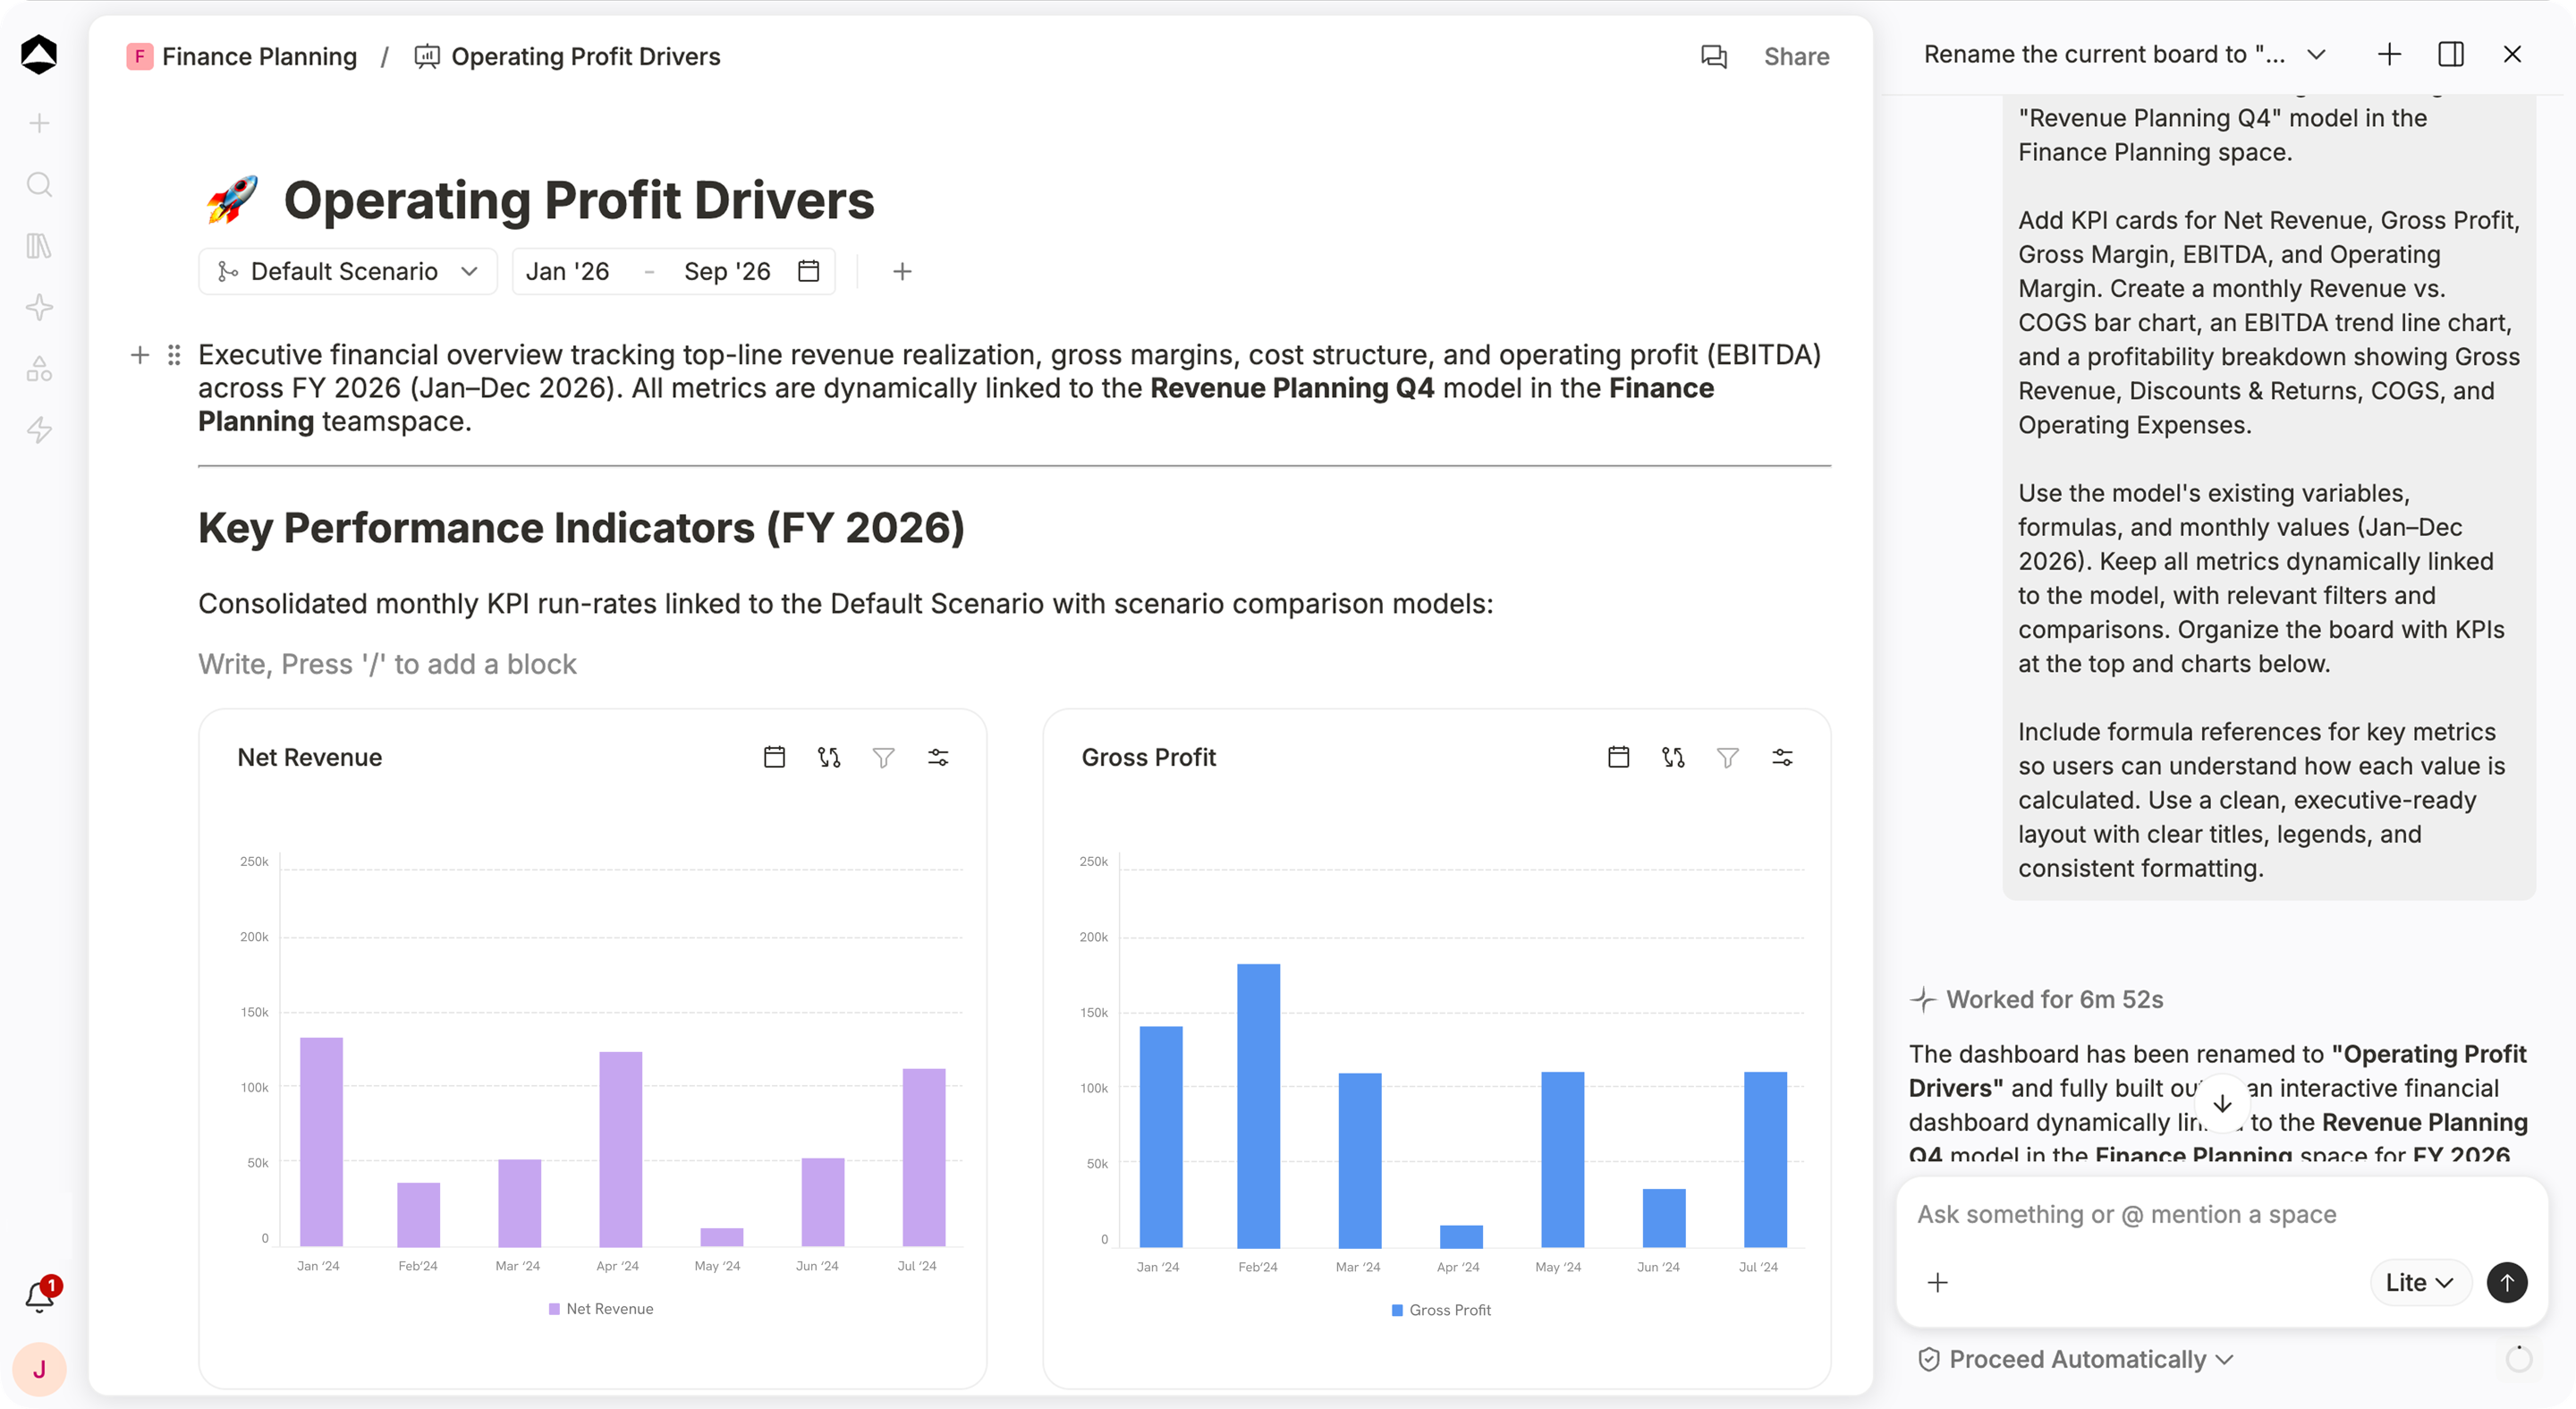Image resolution: width=2576 pixels, height=1409 pixels.
Task: Click Gross Profit card compare icon
Action: [1673, 757]
